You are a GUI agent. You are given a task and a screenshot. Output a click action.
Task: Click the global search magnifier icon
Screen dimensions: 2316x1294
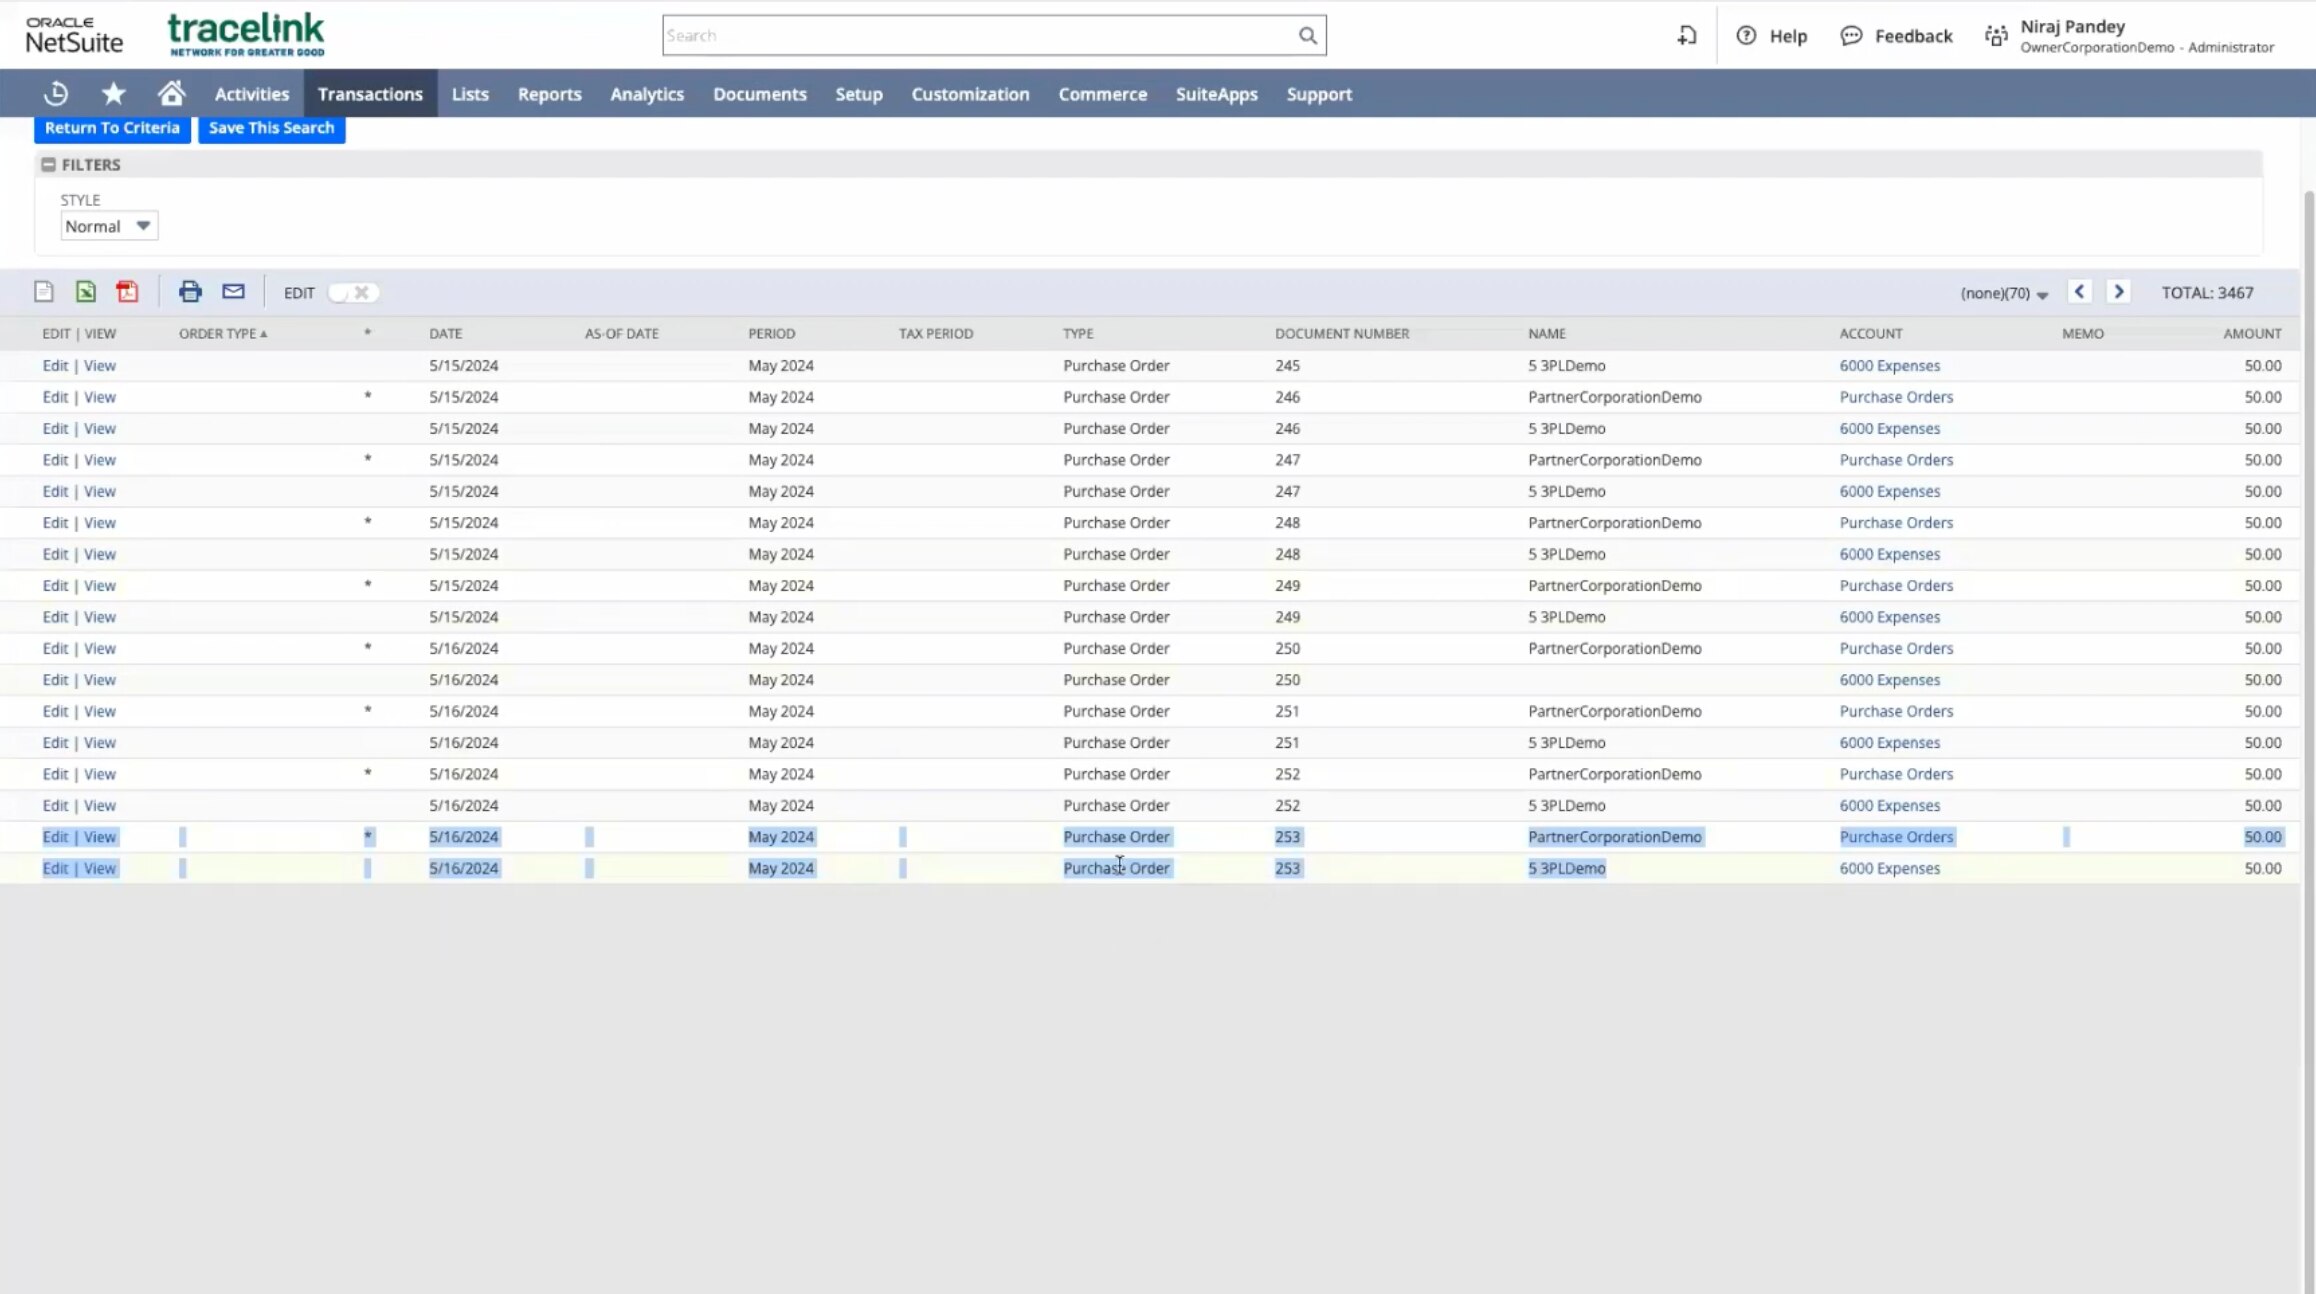pyautogui.click(x=1307, y=35)
